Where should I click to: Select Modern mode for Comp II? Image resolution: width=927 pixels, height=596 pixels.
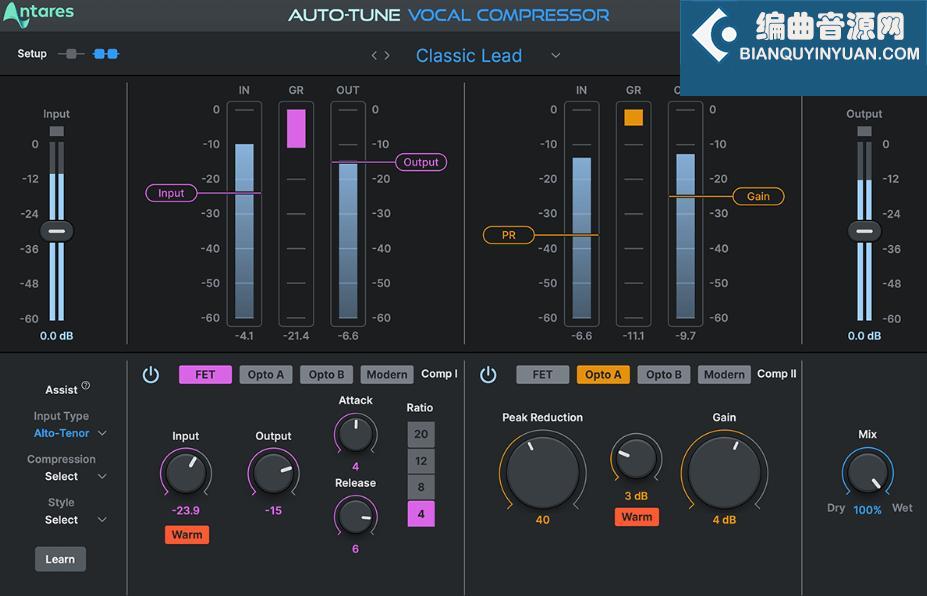click(724, 375)
